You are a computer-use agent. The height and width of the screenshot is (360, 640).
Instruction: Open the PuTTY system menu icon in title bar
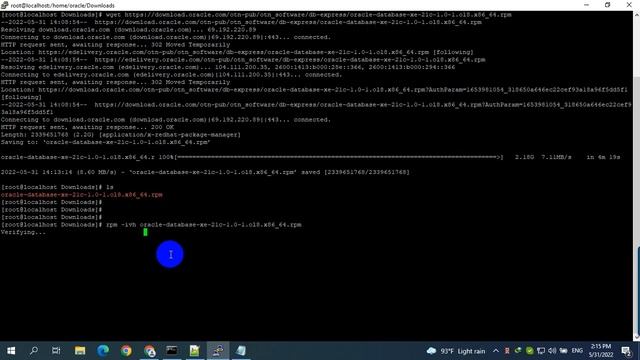pyautogui.click(x=4, y=5)
